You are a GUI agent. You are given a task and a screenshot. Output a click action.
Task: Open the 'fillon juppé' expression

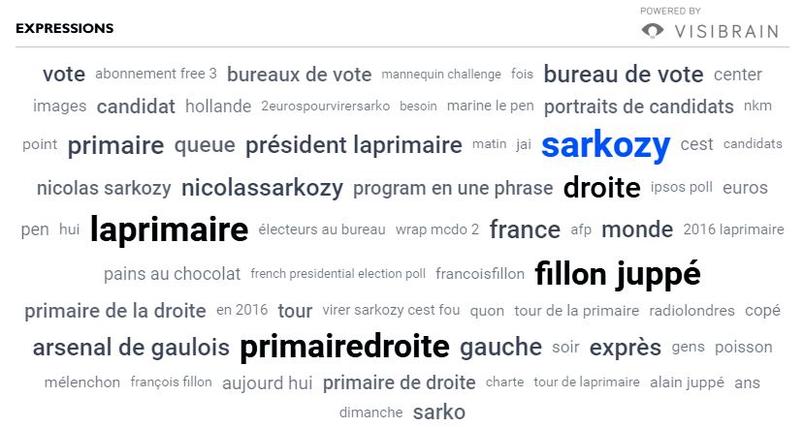point(617,272)
